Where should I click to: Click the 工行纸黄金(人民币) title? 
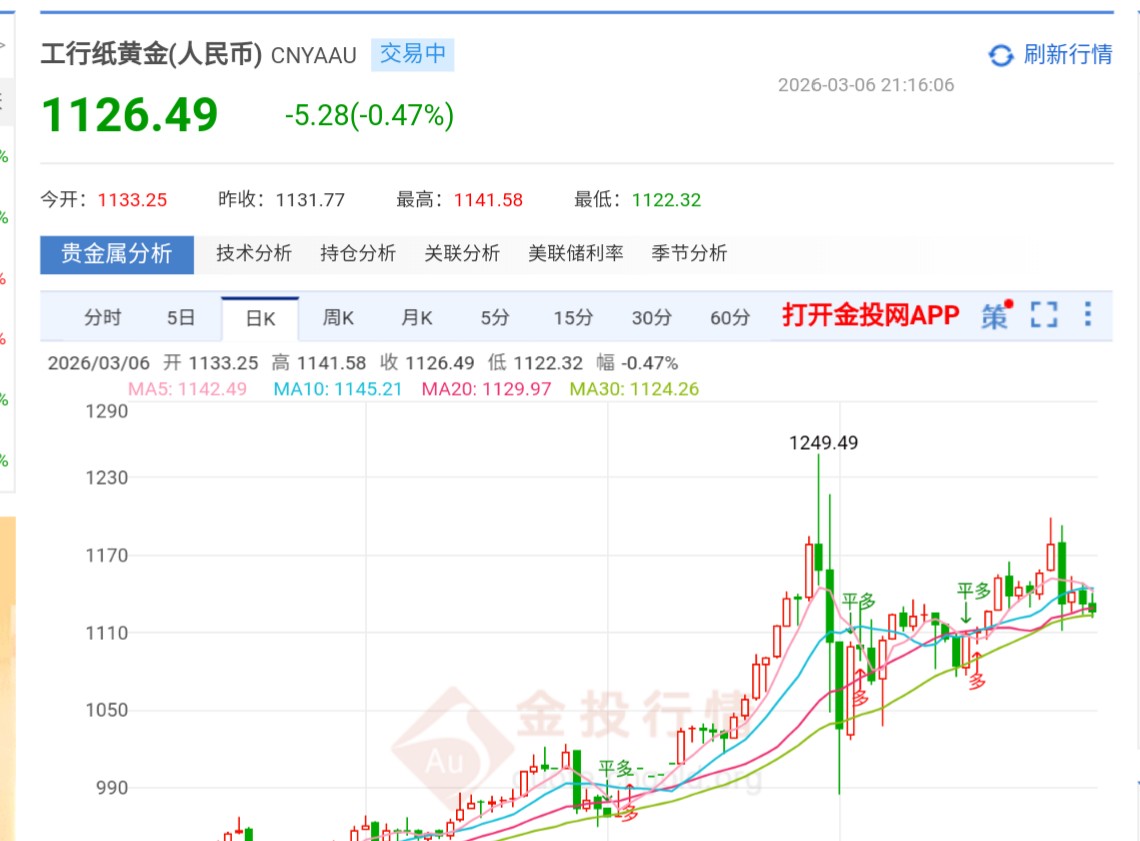(151, 55)
